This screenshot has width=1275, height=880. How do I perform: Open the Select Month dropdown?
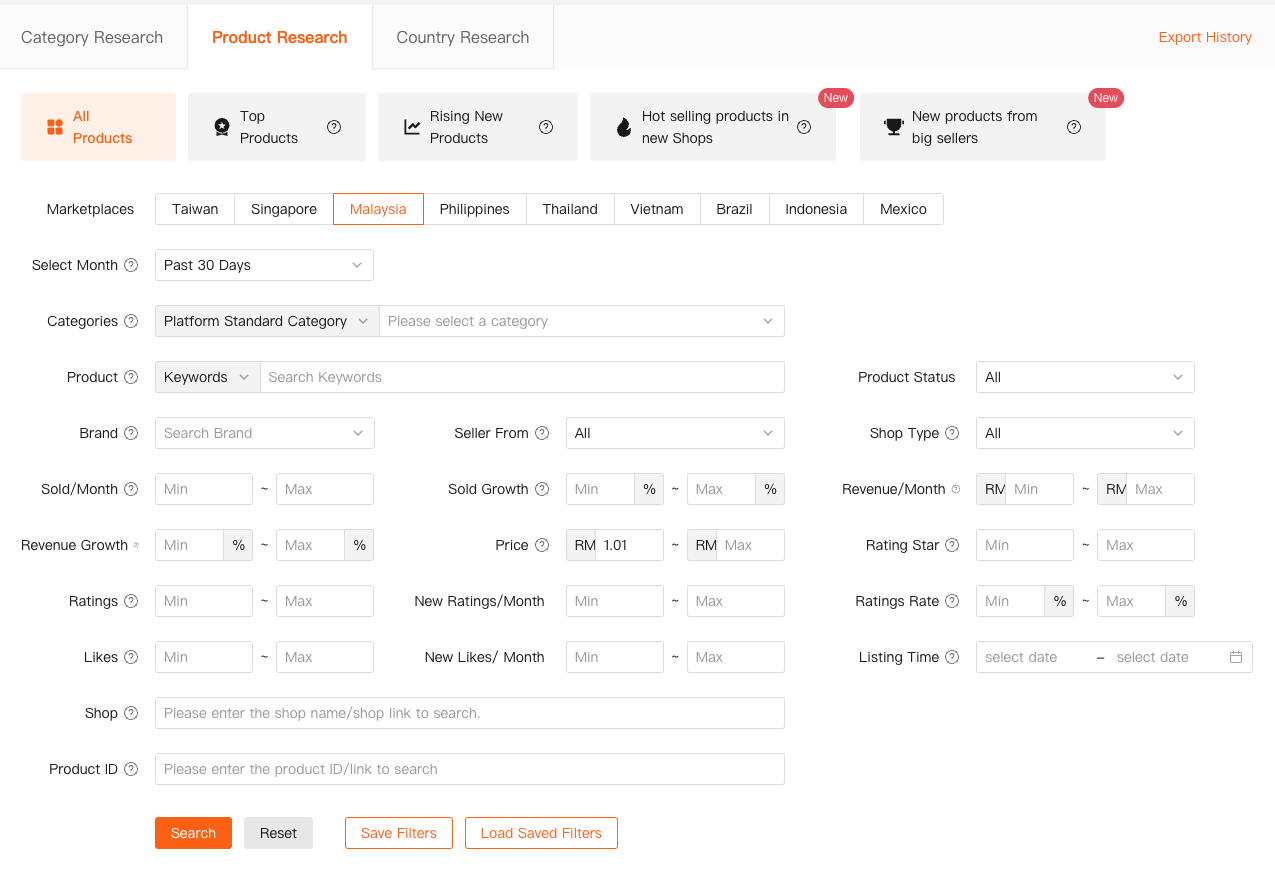pyautogui.click(x=264, y=265)
